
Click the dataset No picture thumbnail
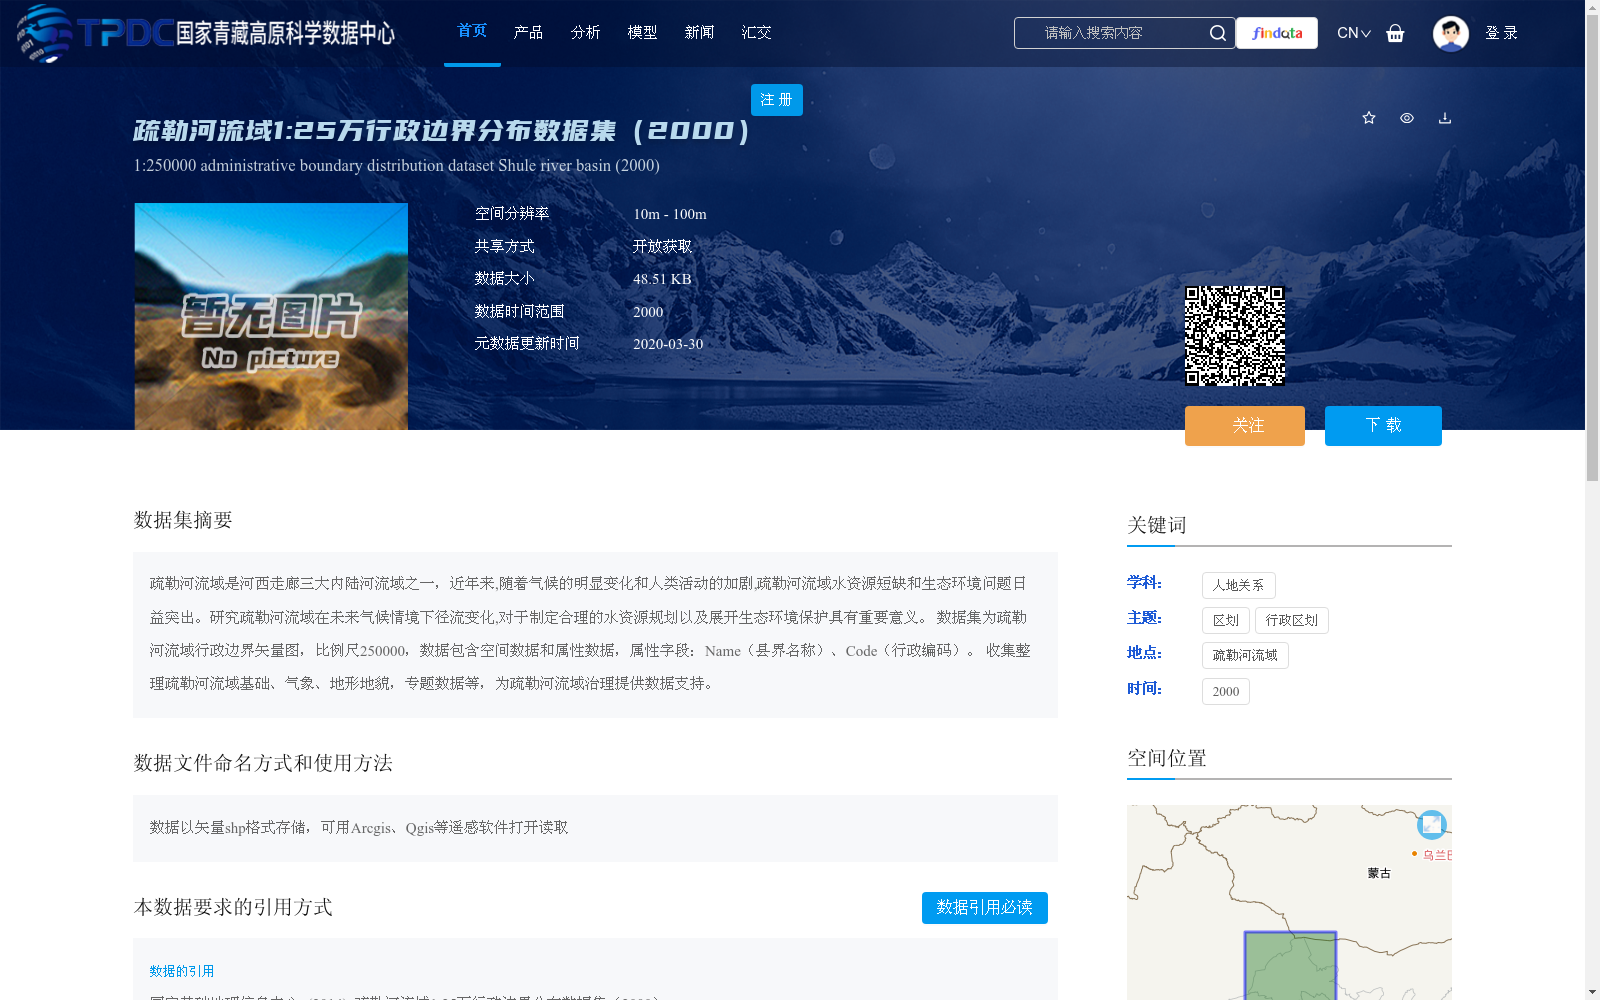271,317
